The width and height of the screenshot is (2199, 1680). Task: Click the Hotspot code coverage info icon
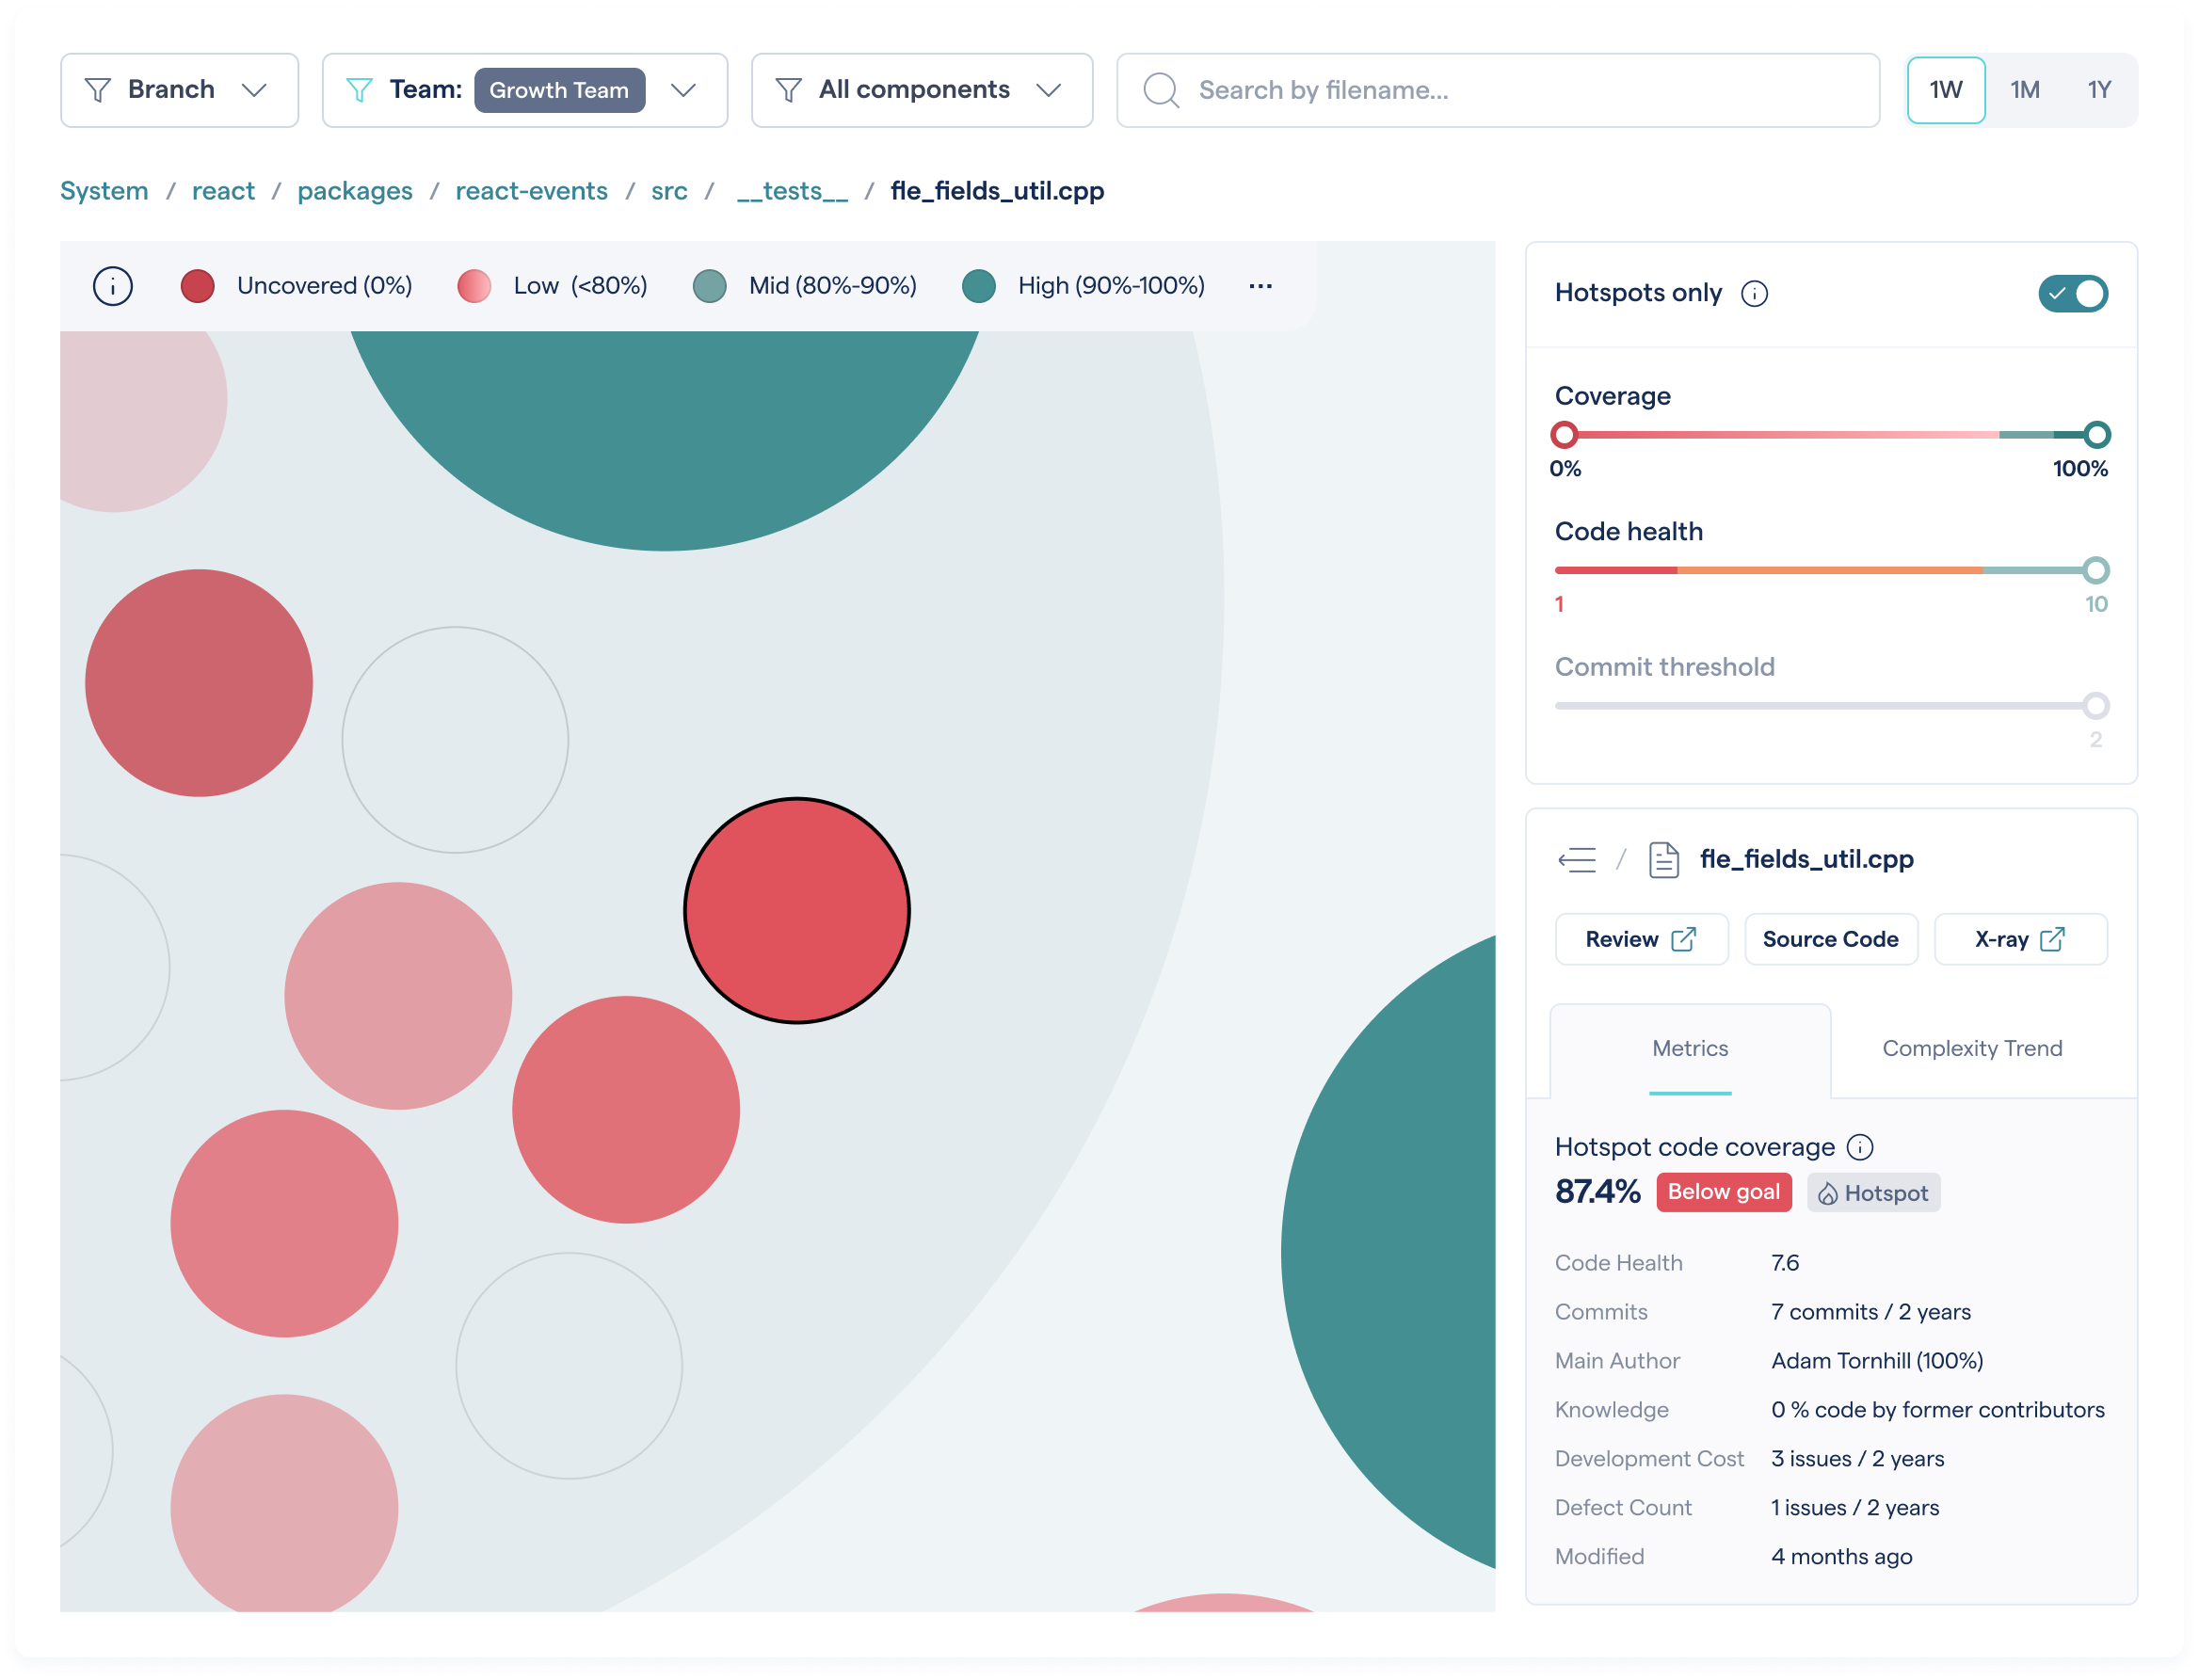(x=1859, y=1146)
